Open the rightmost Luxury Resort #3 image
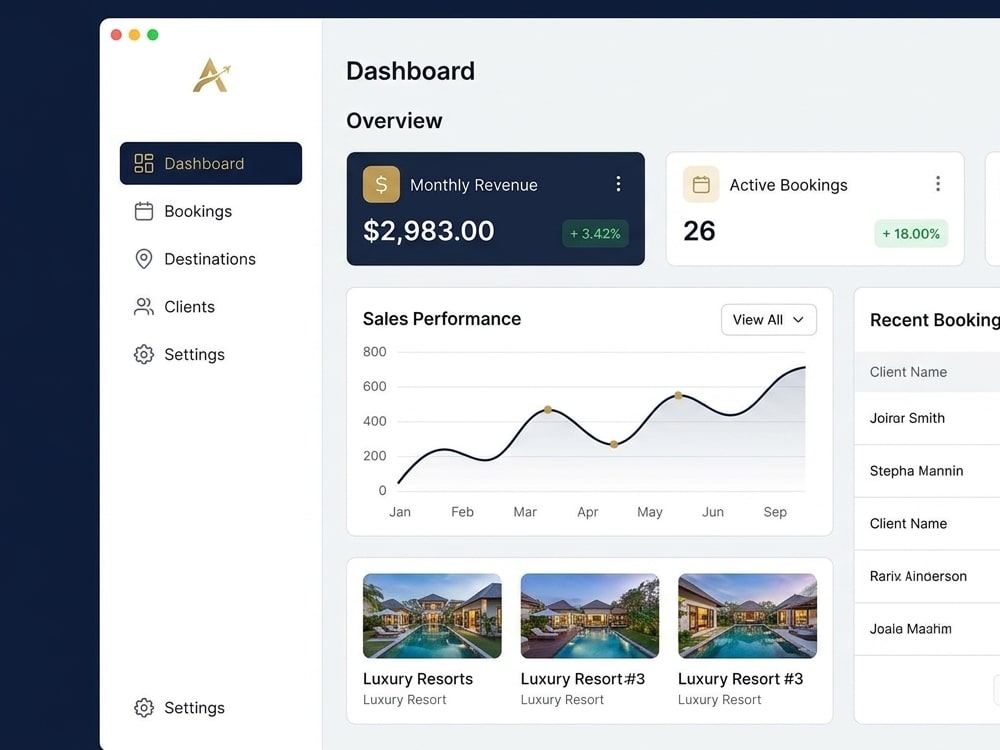1000x750 pixels. 747,615
